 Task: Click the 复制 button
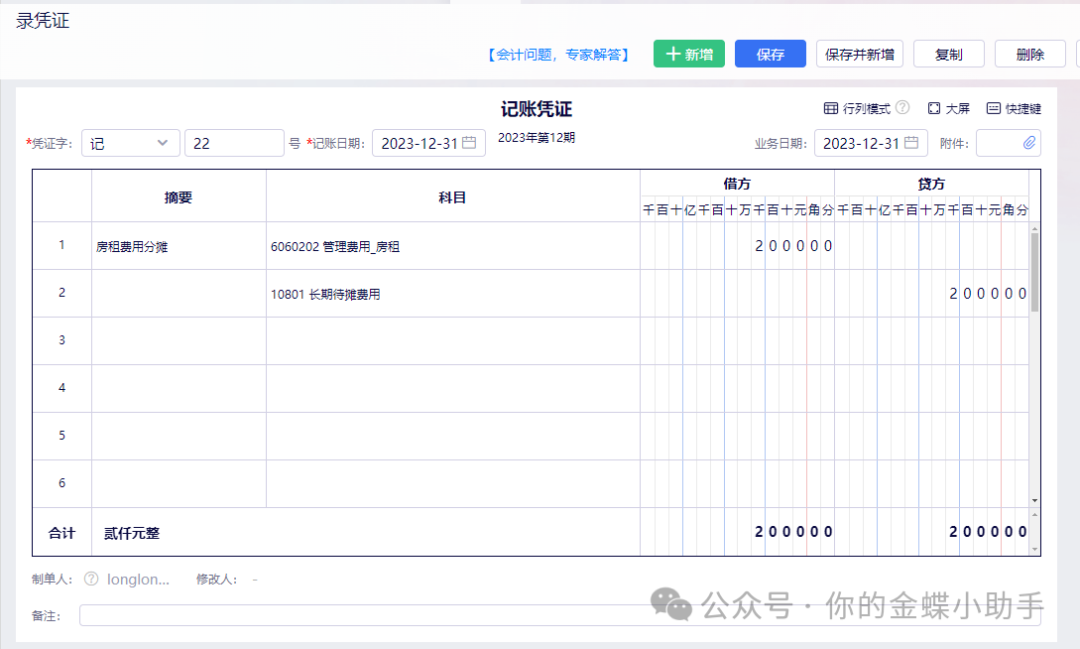click(948, 54)
